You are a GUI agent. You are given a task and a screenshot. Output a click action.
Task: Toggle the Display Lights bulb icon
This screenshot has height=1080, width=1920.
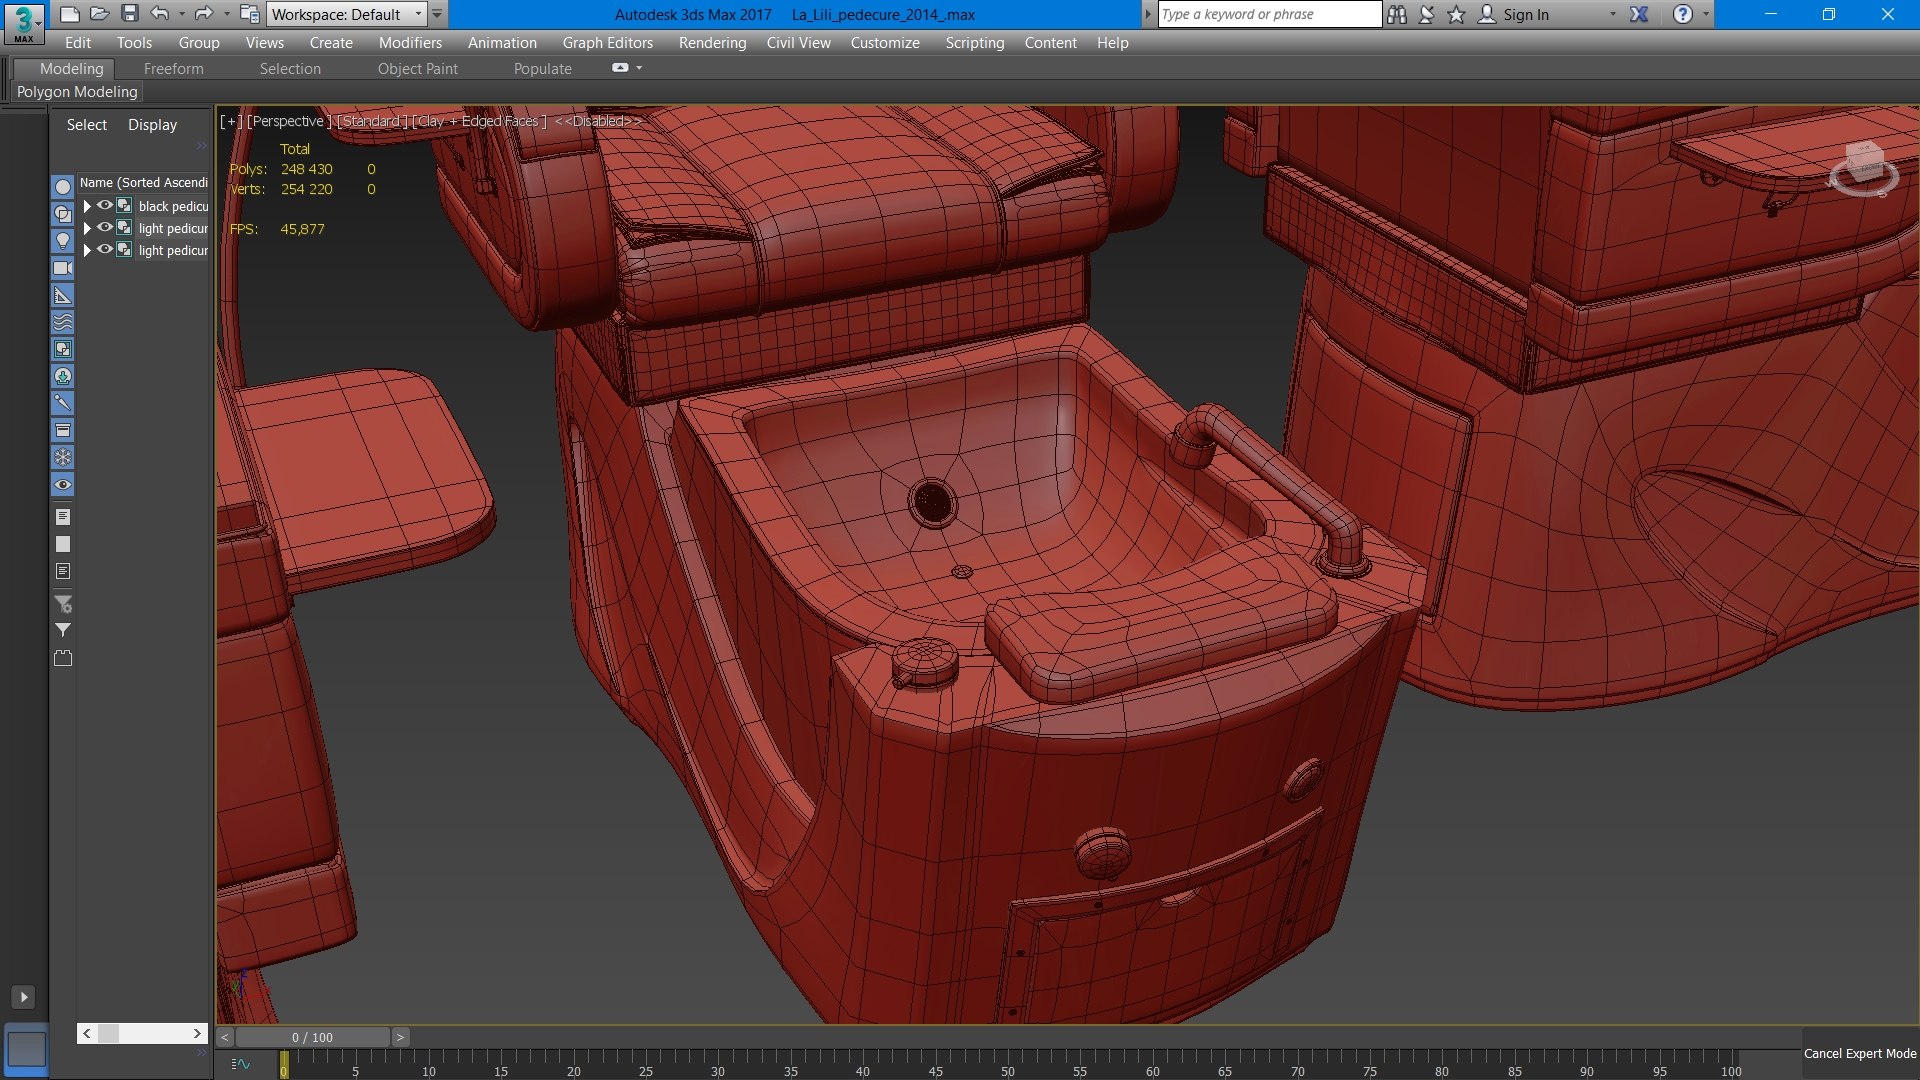pyautogui.click(x=63, y=241)
